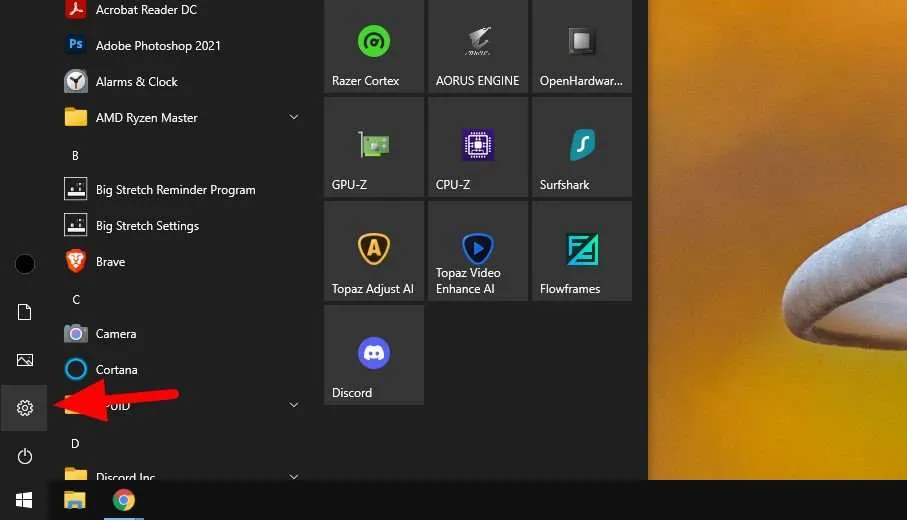Open AORUS ENGINE tile
This screenshot has width=907, height=520.
(478, 46)
